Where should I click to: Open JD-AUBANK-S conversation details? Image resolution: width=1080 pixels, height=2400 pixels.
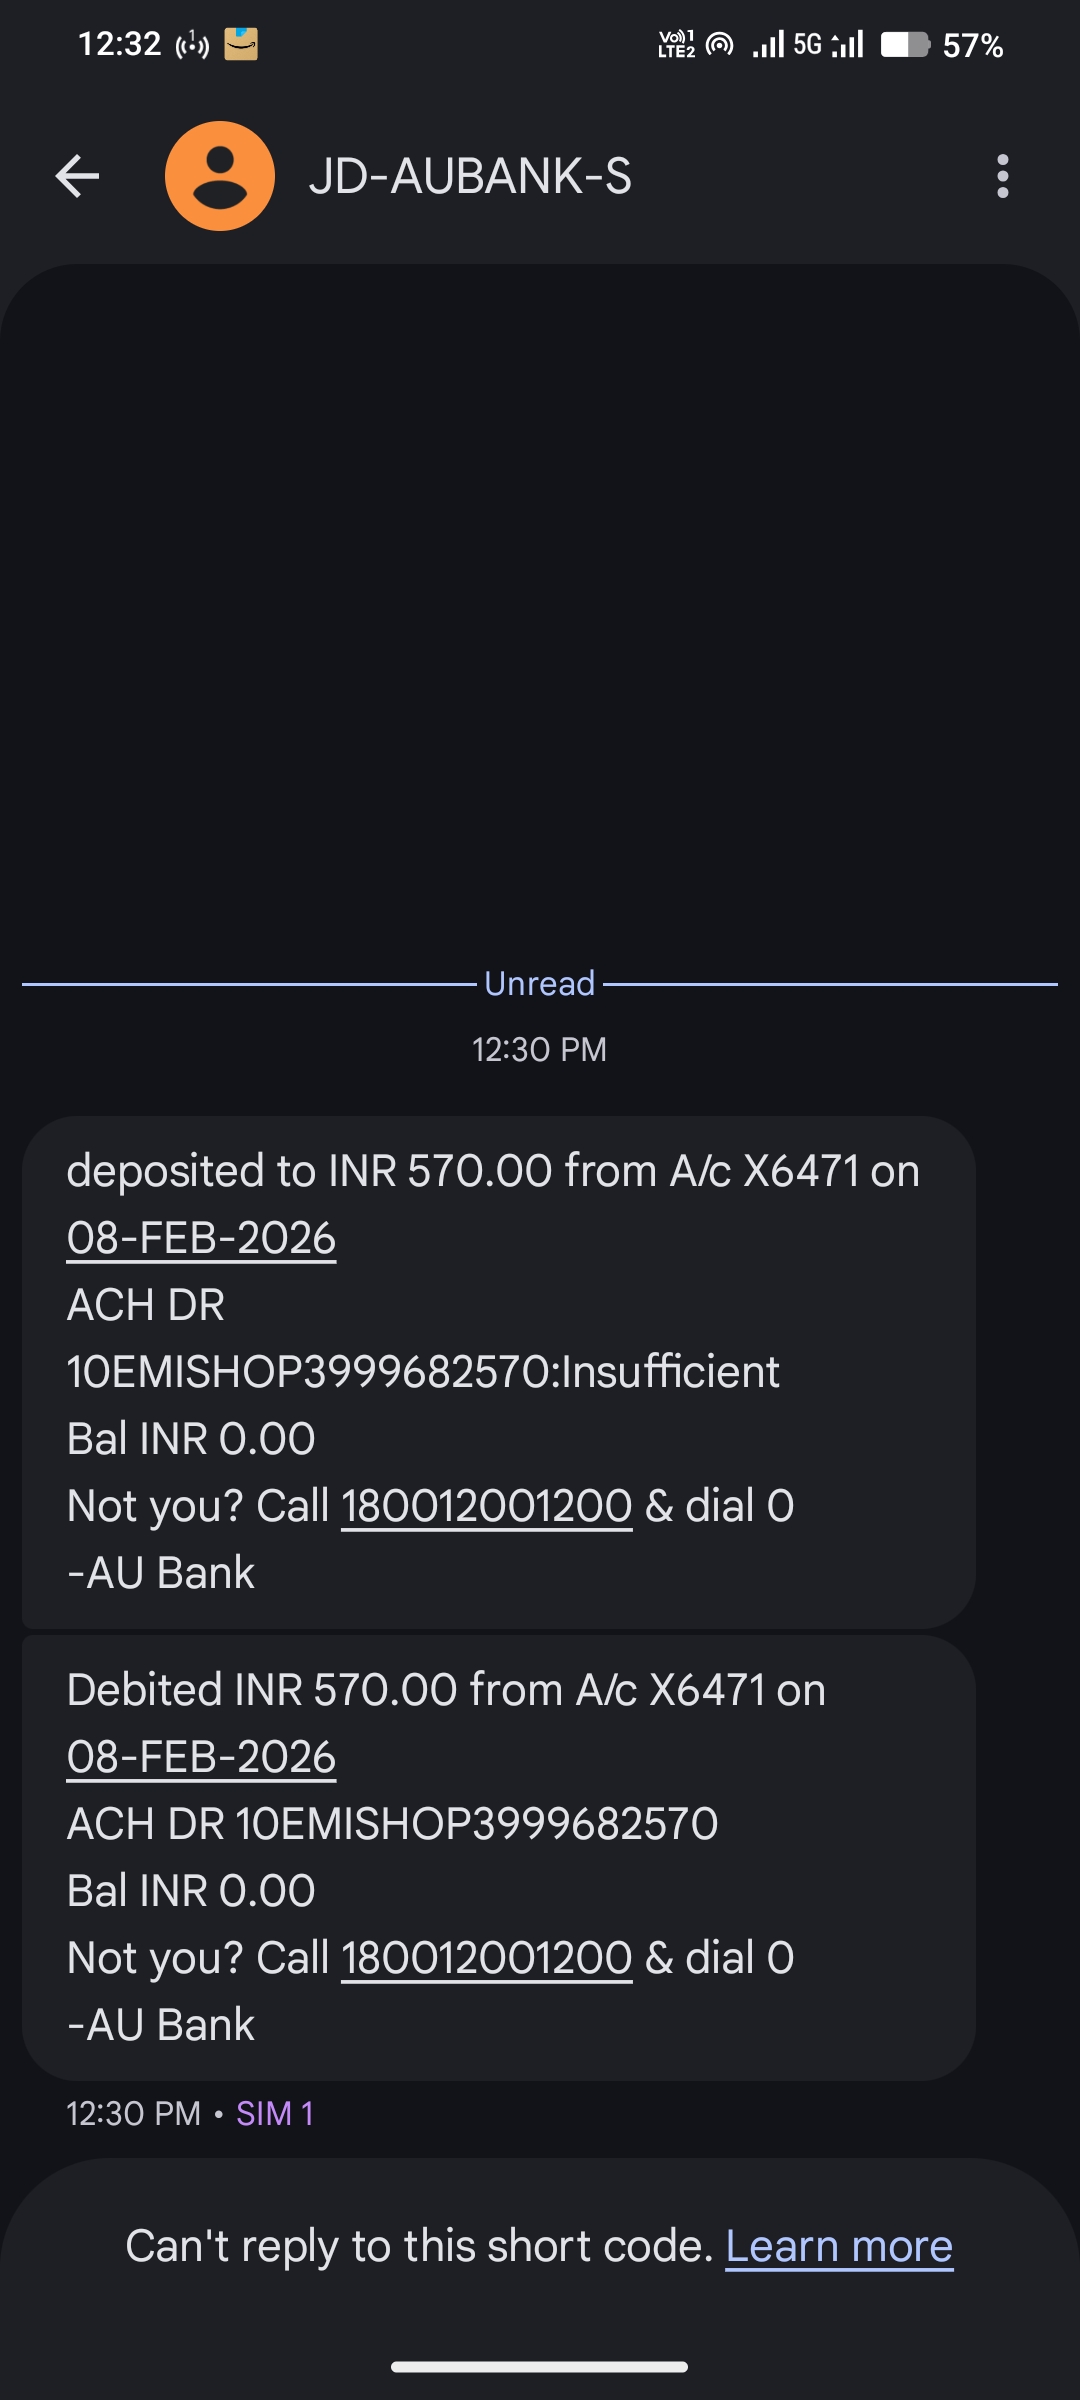[470, 177]
